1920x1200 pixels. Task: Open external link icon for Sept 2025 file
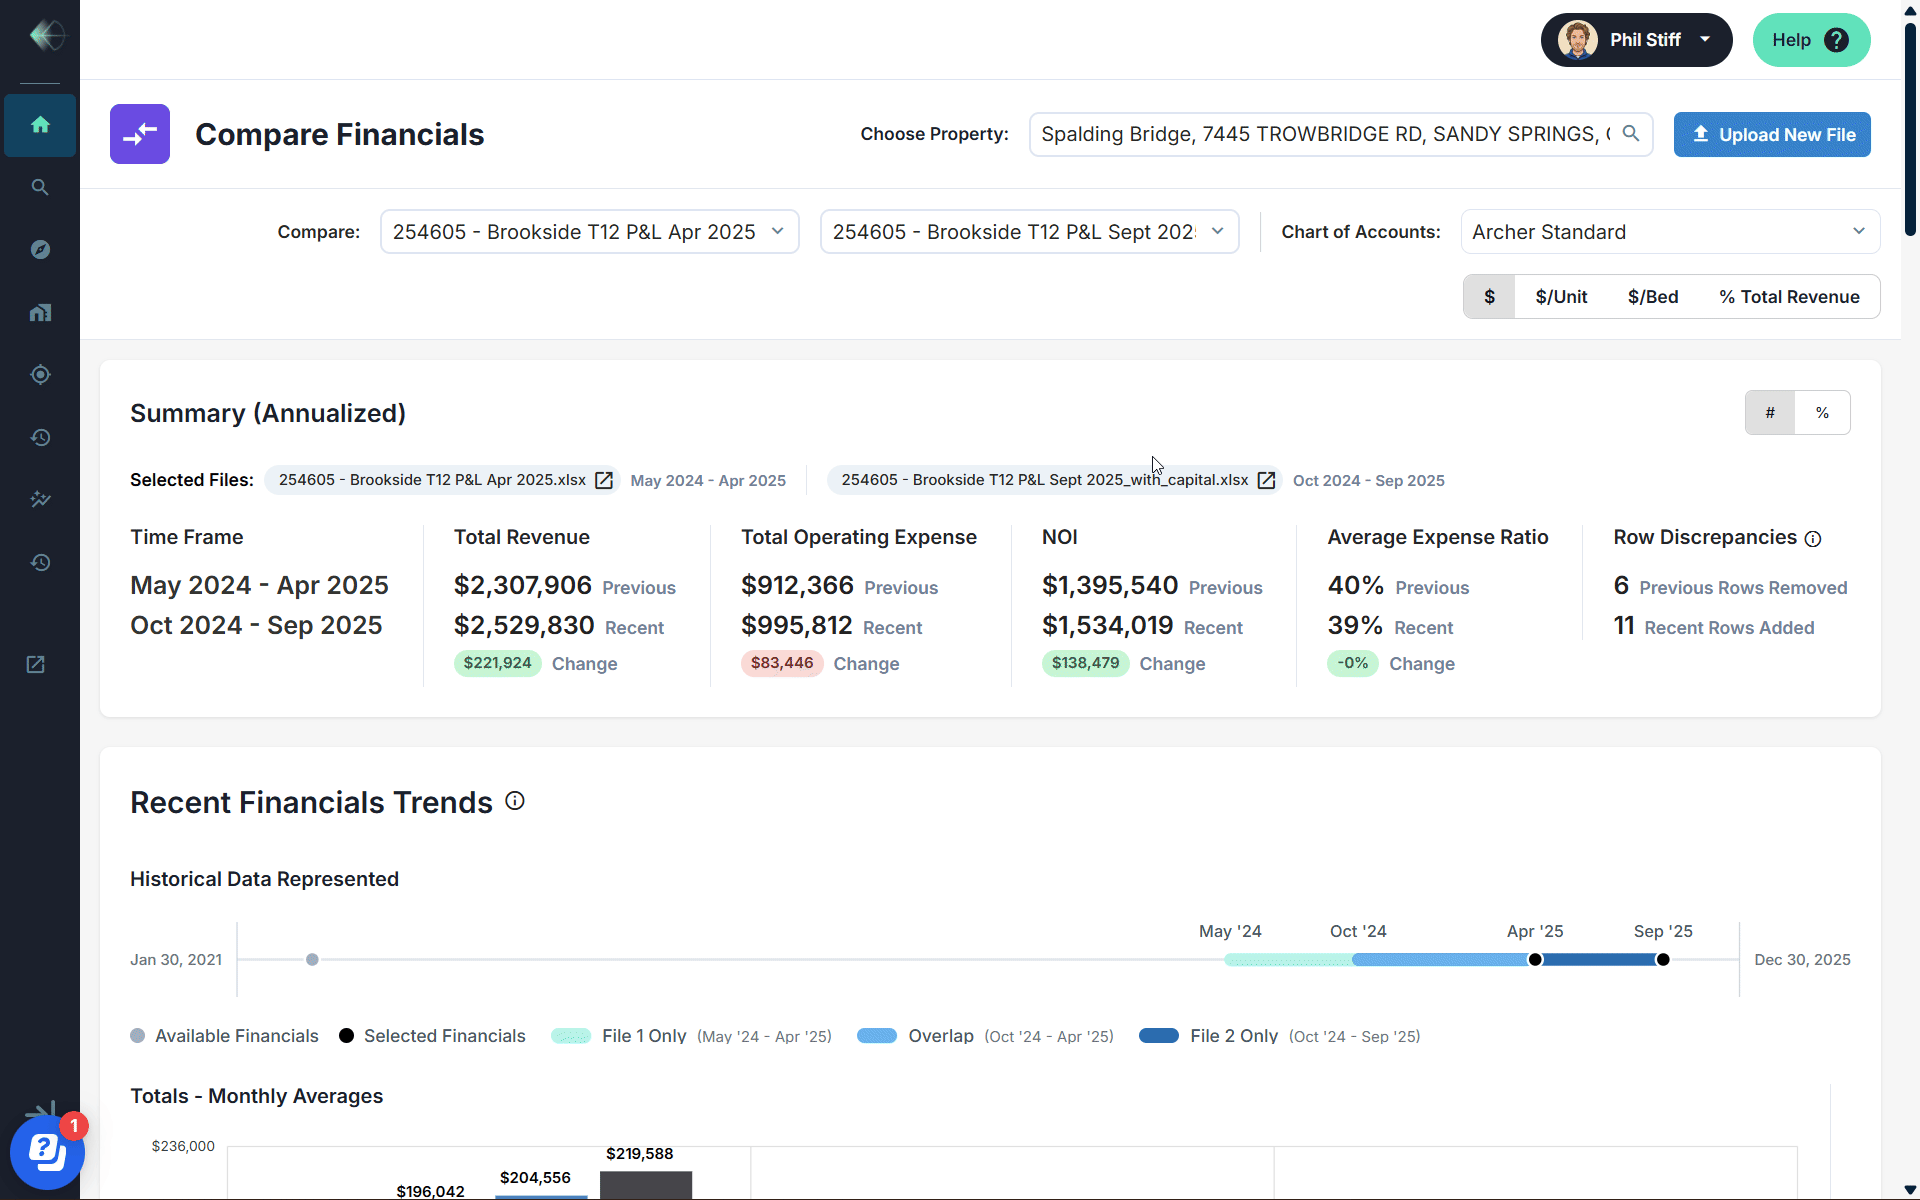coord(1266,480)
